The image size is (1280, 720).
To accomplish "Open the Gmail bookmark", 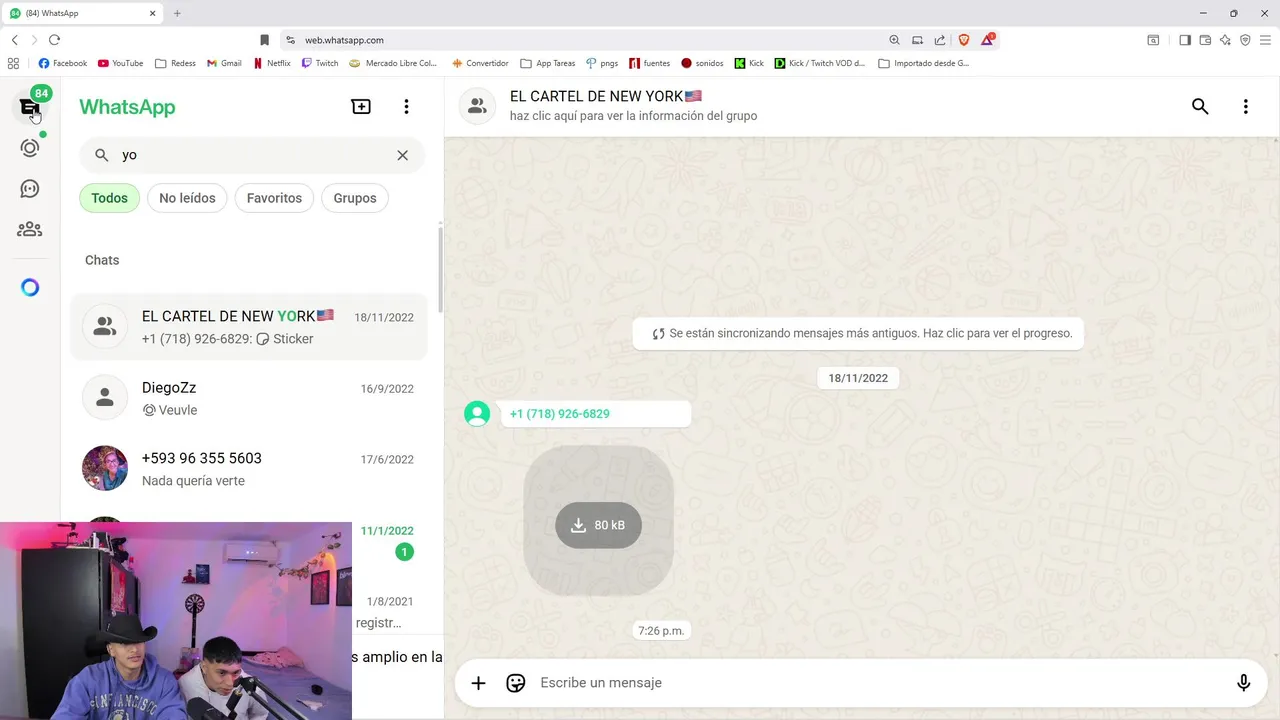I will pyautogui.click(x=225, y=63).
